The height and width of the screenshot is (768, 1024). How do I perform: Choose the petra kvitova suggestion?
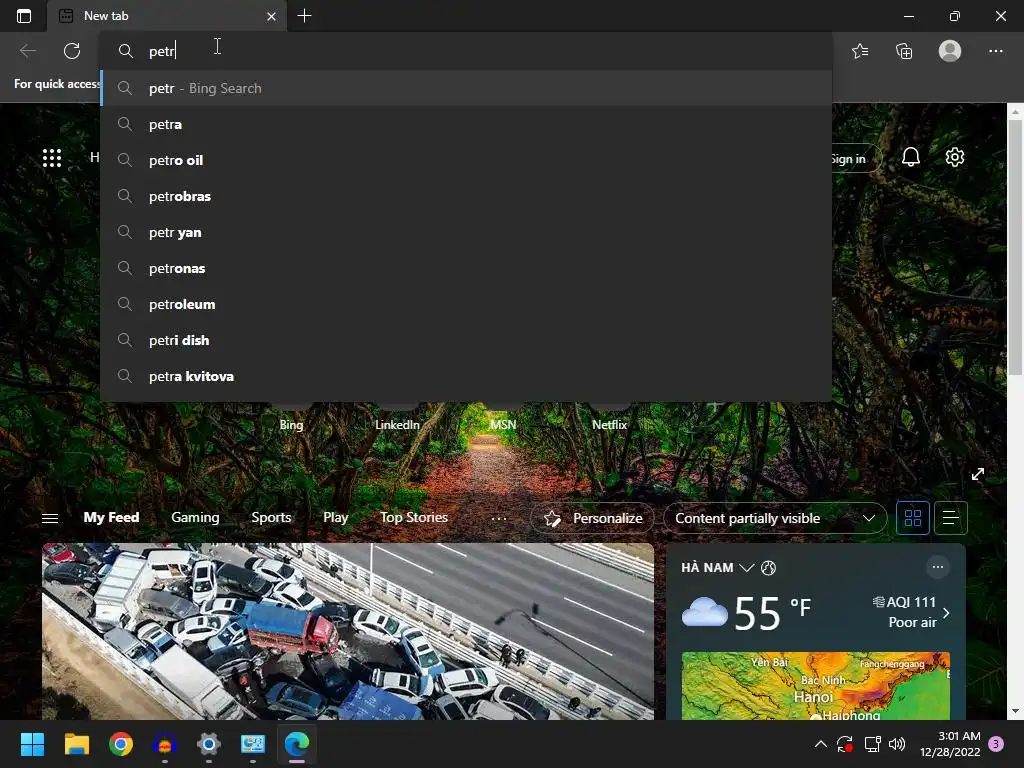click(466, 376)
